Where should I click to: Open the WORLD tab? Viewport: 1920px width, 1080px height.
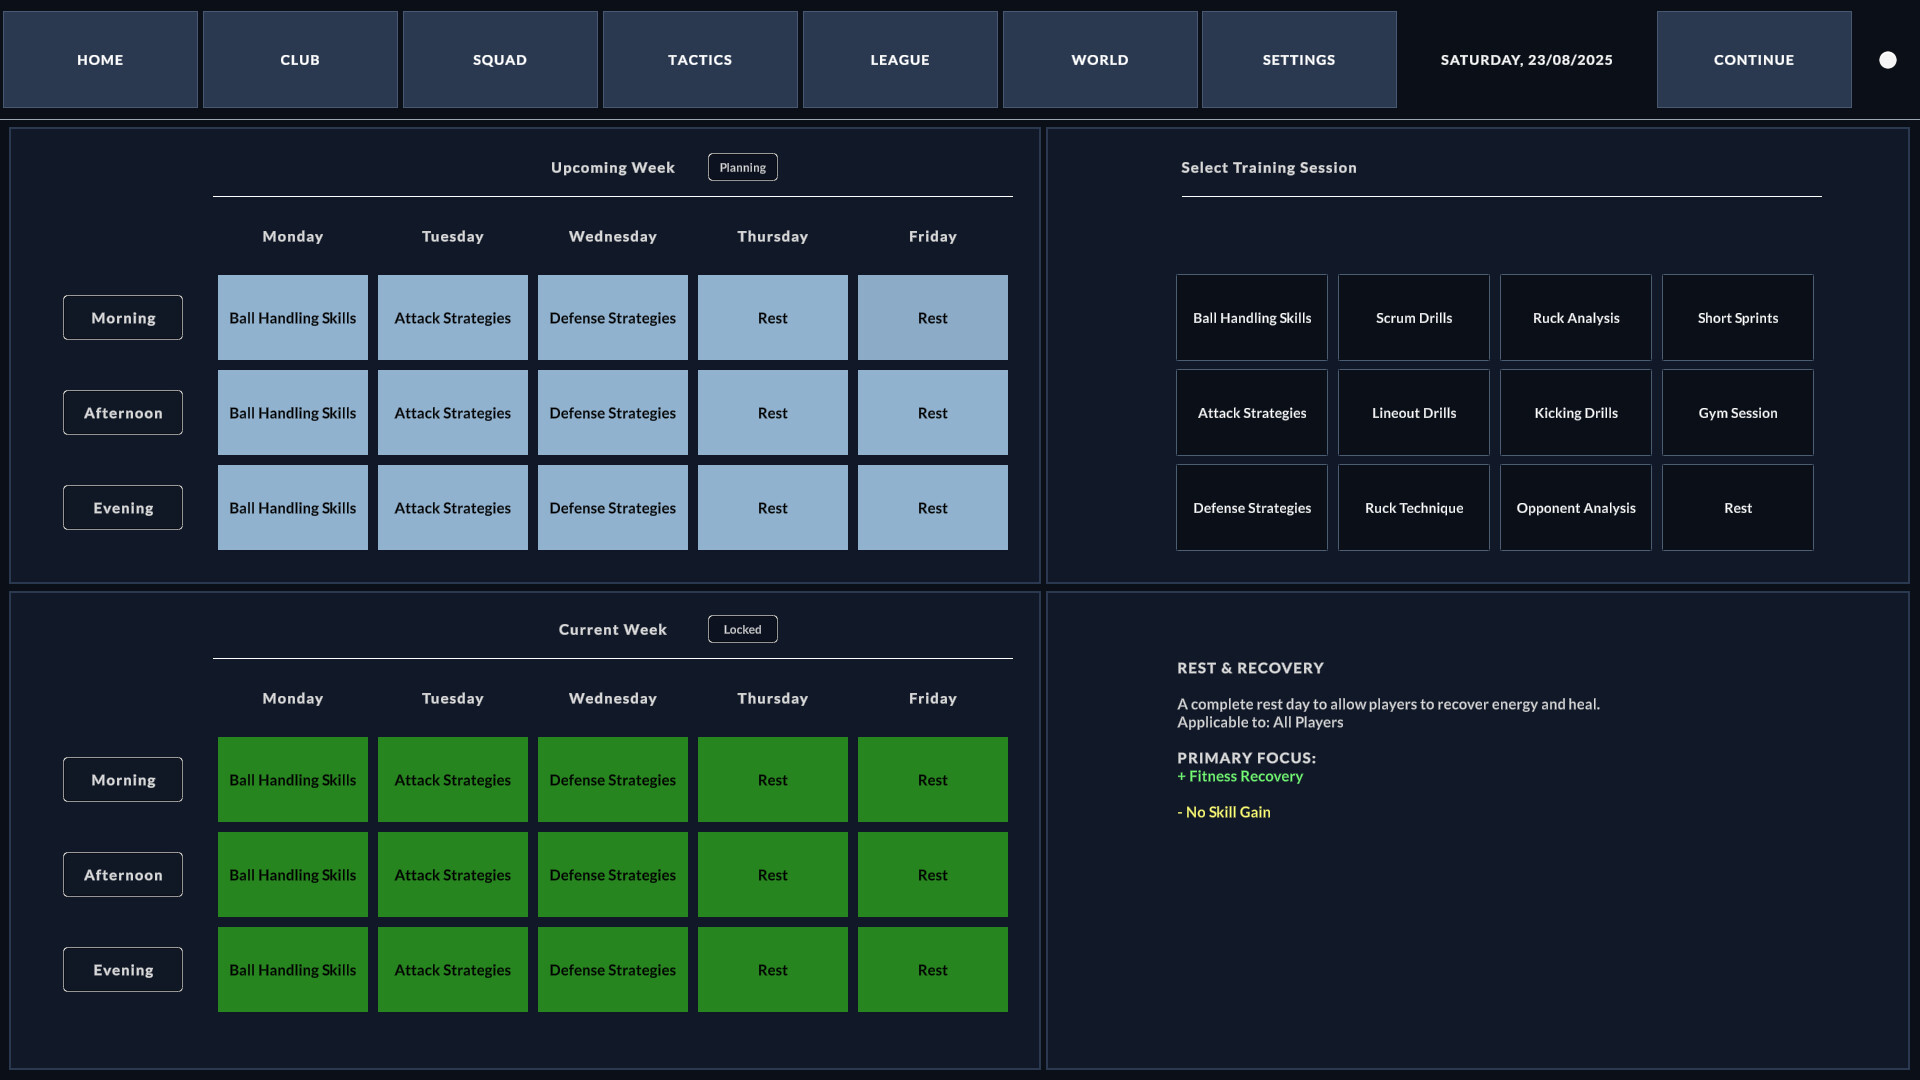pos(1100,60)
